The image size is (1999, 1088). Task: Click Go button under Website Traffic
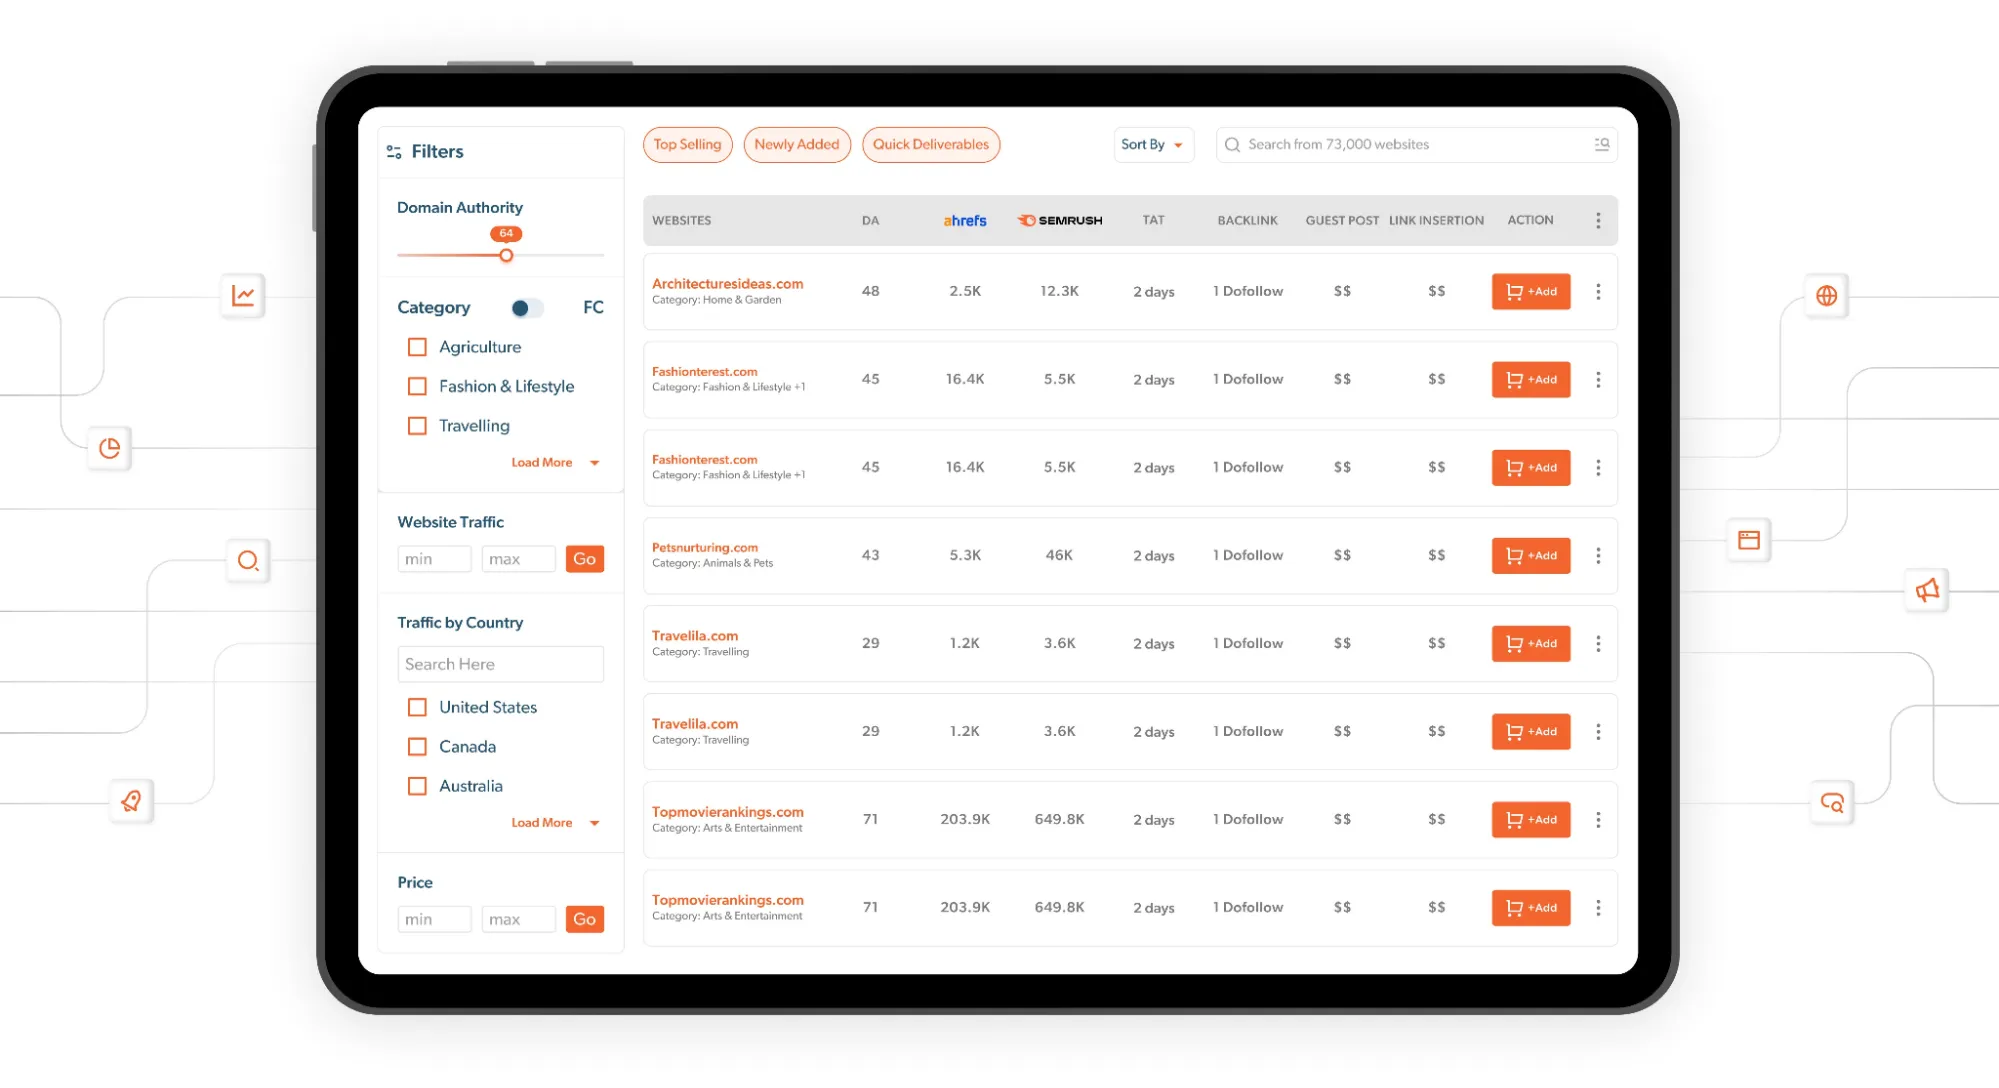(x=585, y=560)
